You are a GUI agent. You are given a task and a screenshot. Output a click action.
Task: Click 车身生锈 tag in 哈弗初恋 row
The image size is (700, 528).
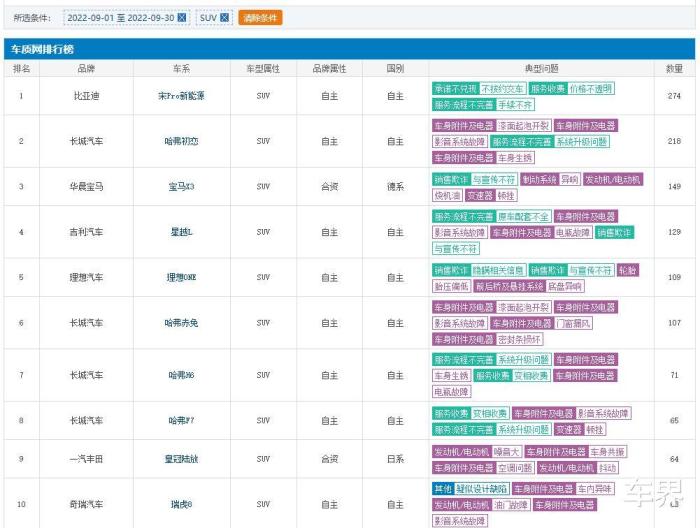tap(515, 158)
